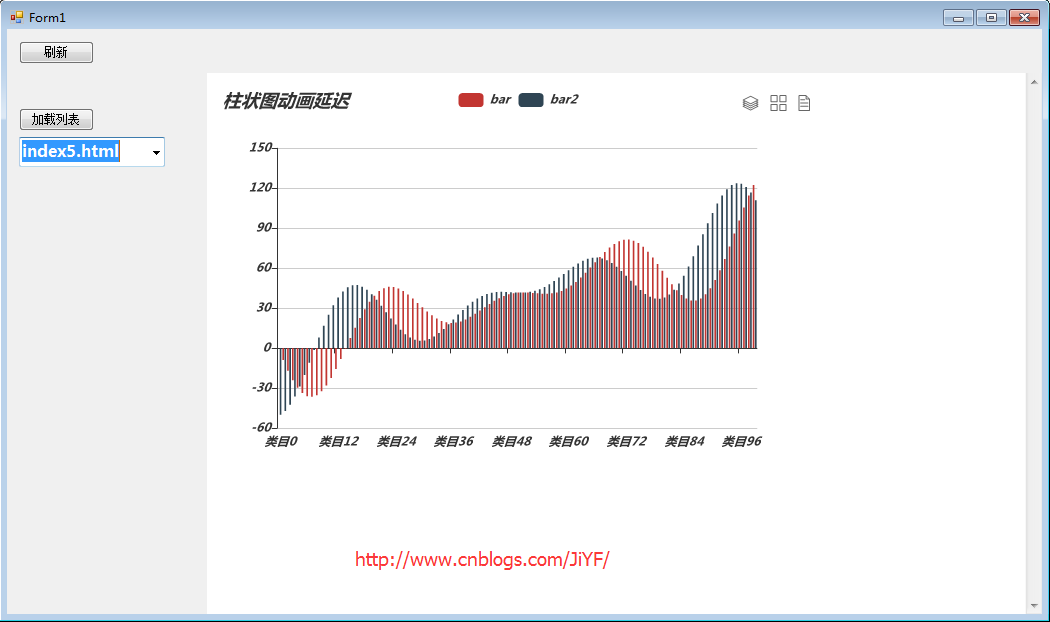Image resolution: width=1050 pixels, height=622 pixels.
Task: Click the 90 y-axis value
Action: [x=265, y=228]
